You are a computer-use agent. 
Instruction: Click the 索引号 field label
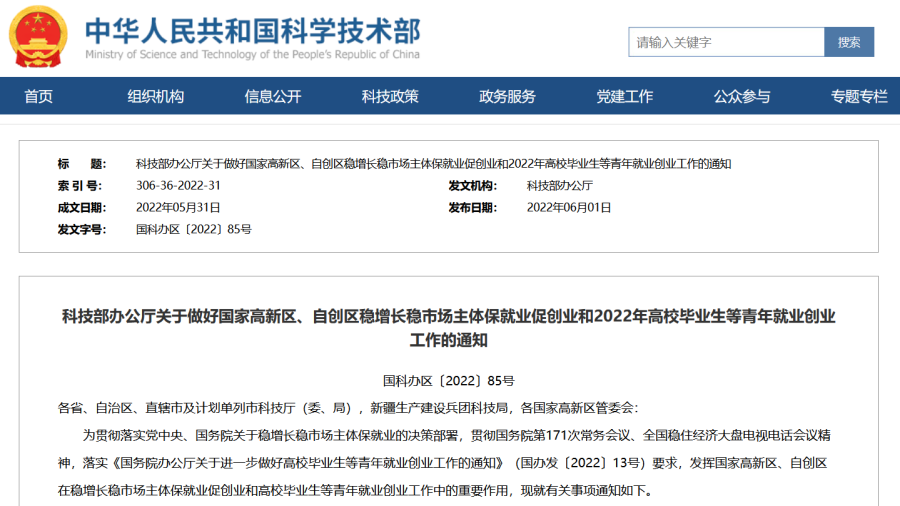[80, 186]
